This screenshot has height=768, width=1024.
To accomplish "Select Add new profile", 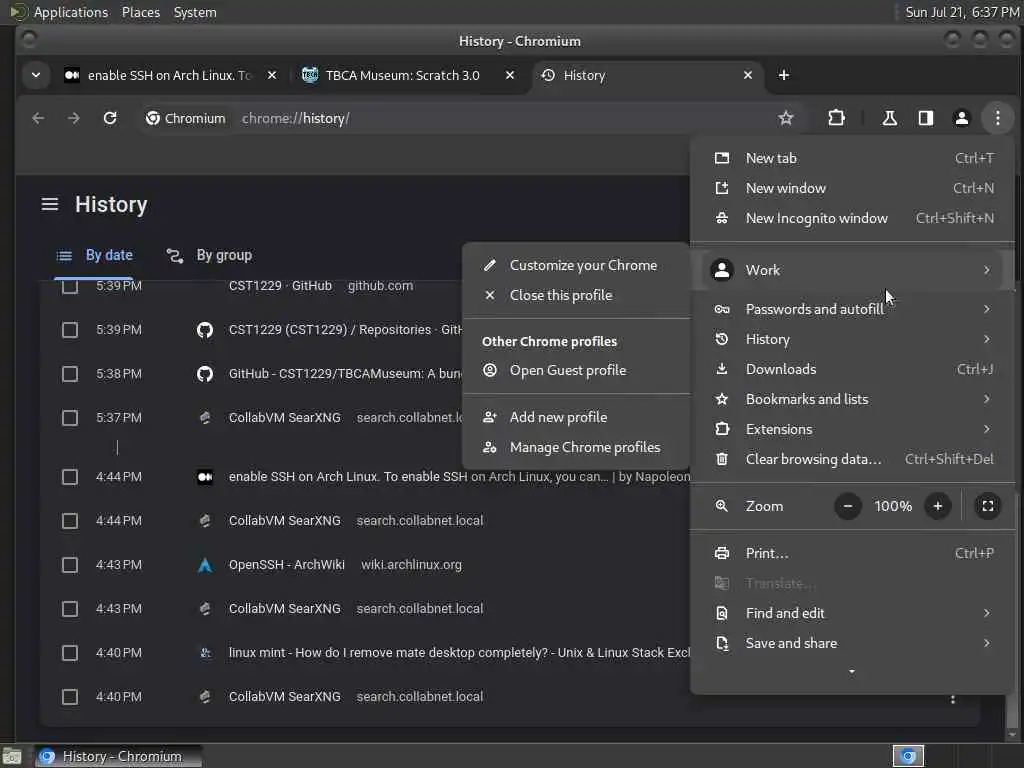I will coord(576,417).
